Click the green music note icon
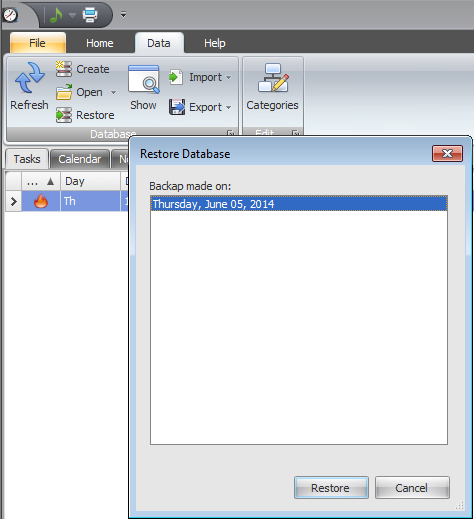Image resolution: width=474 pixels, height=519 pixels. [x=56, y=15]
